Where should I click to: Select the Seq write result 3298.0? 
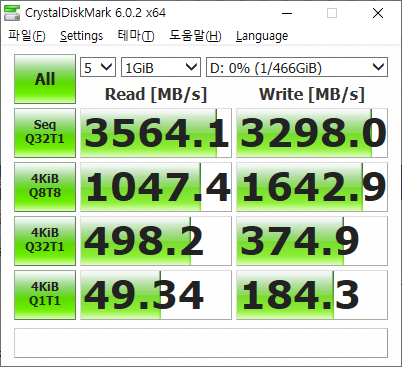coord(312,133)
